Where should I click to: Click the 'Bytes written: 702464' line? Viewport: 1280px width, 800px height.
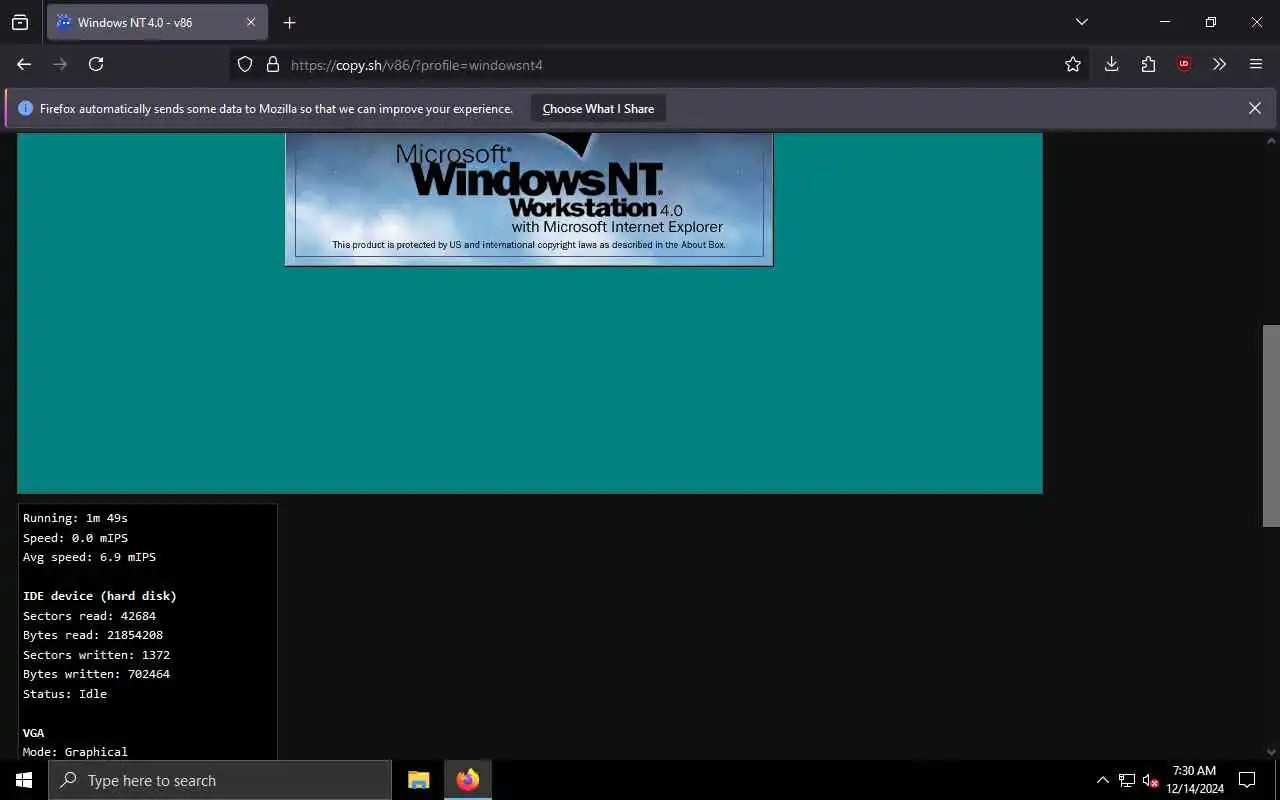coord(96,674)
